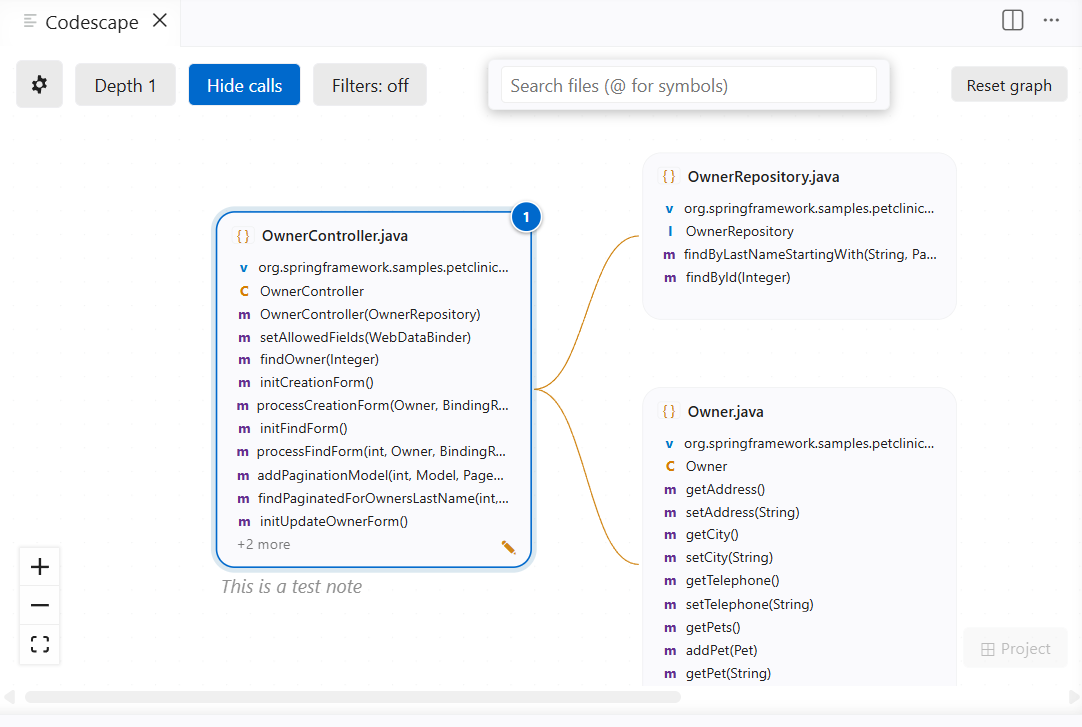The width and height of the screenshot is (1082, 727).
Task: Open the settings gear in the toolbar
Action: click(39, 84)
